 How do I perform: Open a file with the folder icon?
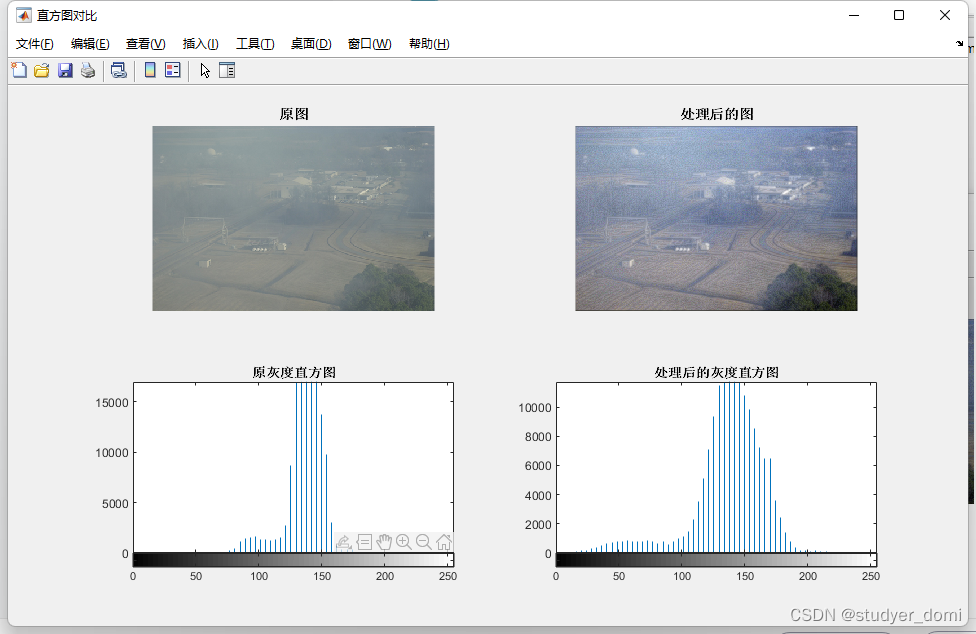click(42, 70)
